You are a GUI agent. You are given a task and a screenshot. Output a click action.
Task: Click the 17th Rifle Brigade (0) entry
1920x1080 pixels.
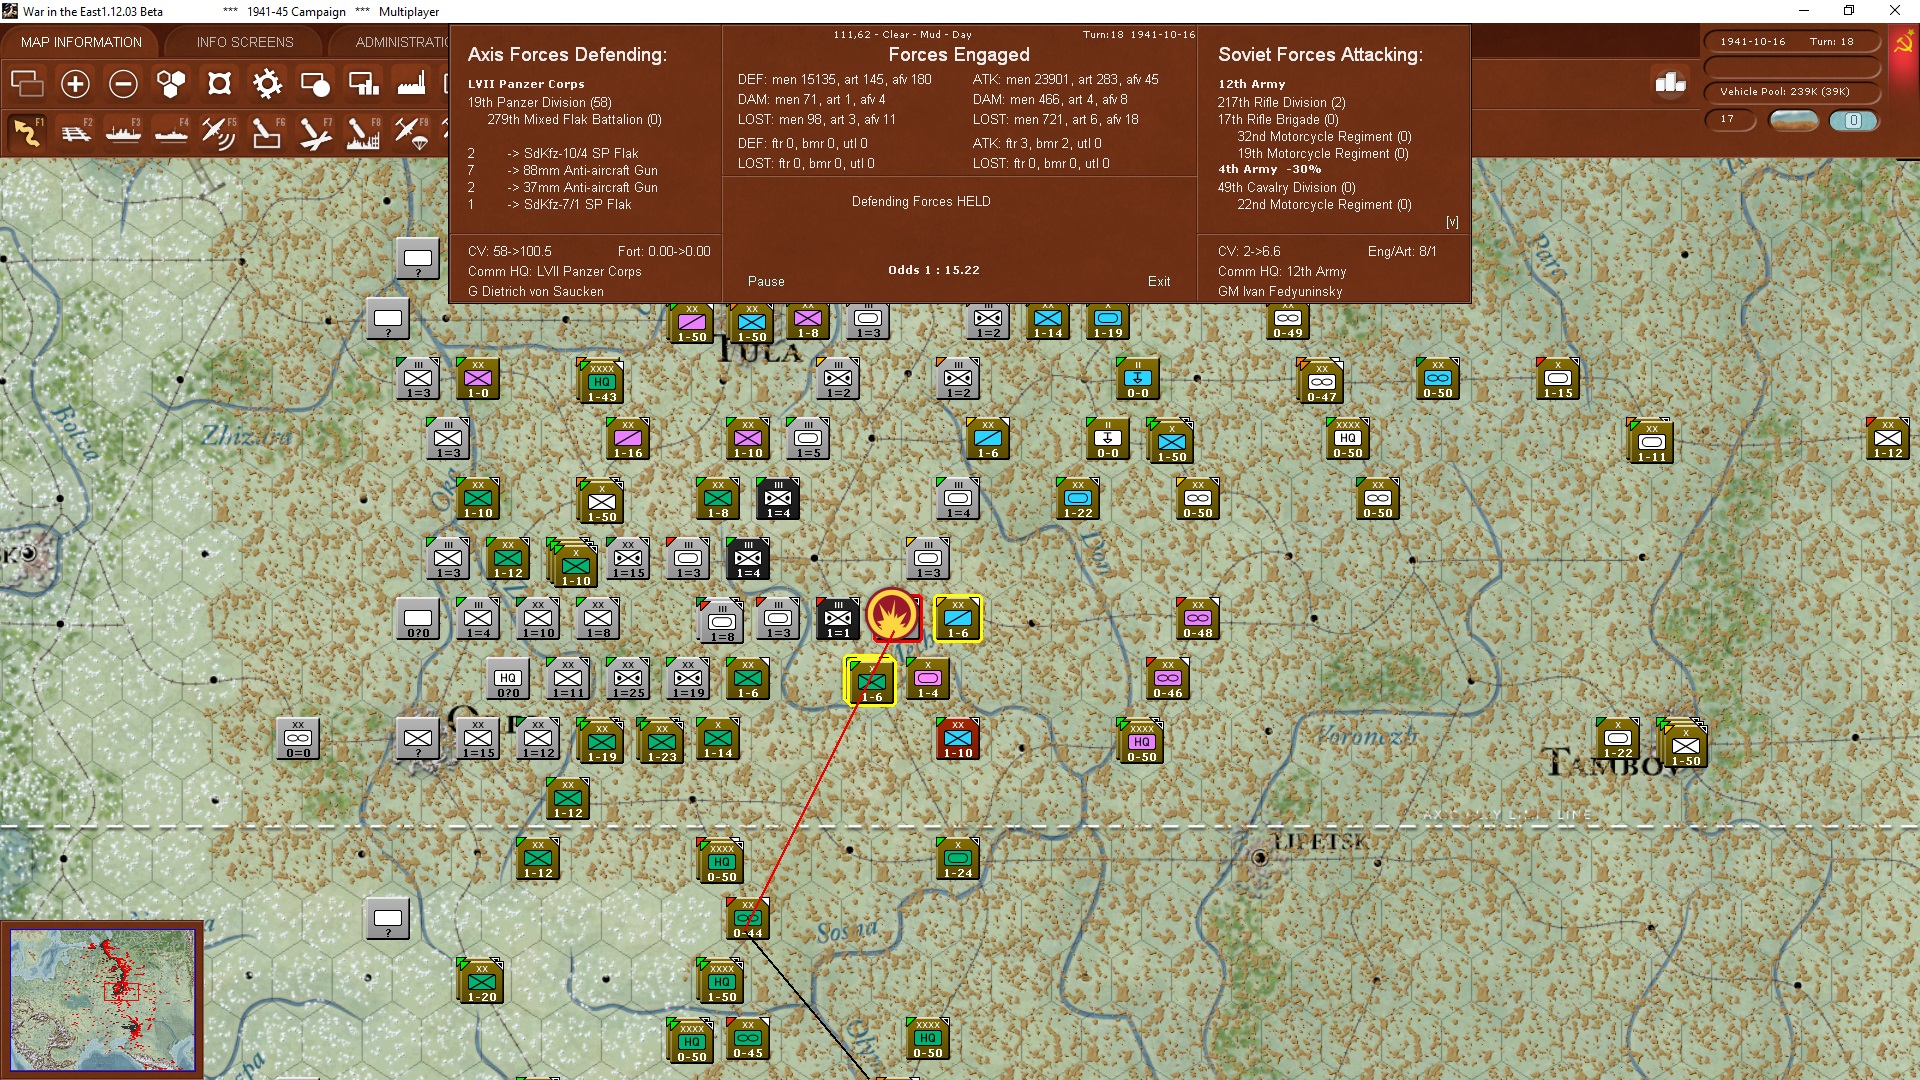(1278, 119)
